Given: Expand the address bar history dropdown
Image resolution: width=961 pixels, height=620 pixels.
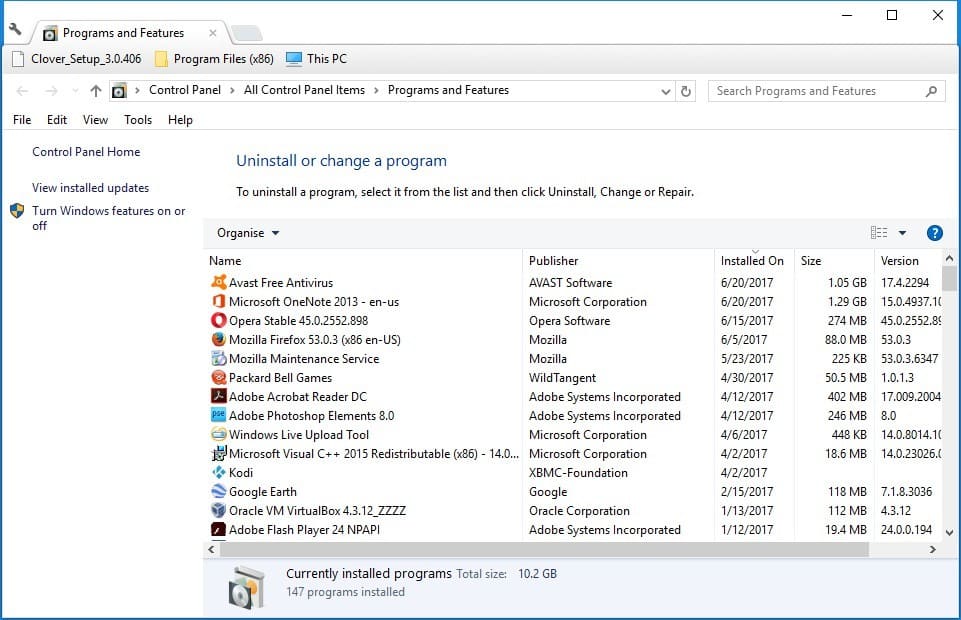Looking at the screenshot, I should pyautogui.click(x=666, y=91).
